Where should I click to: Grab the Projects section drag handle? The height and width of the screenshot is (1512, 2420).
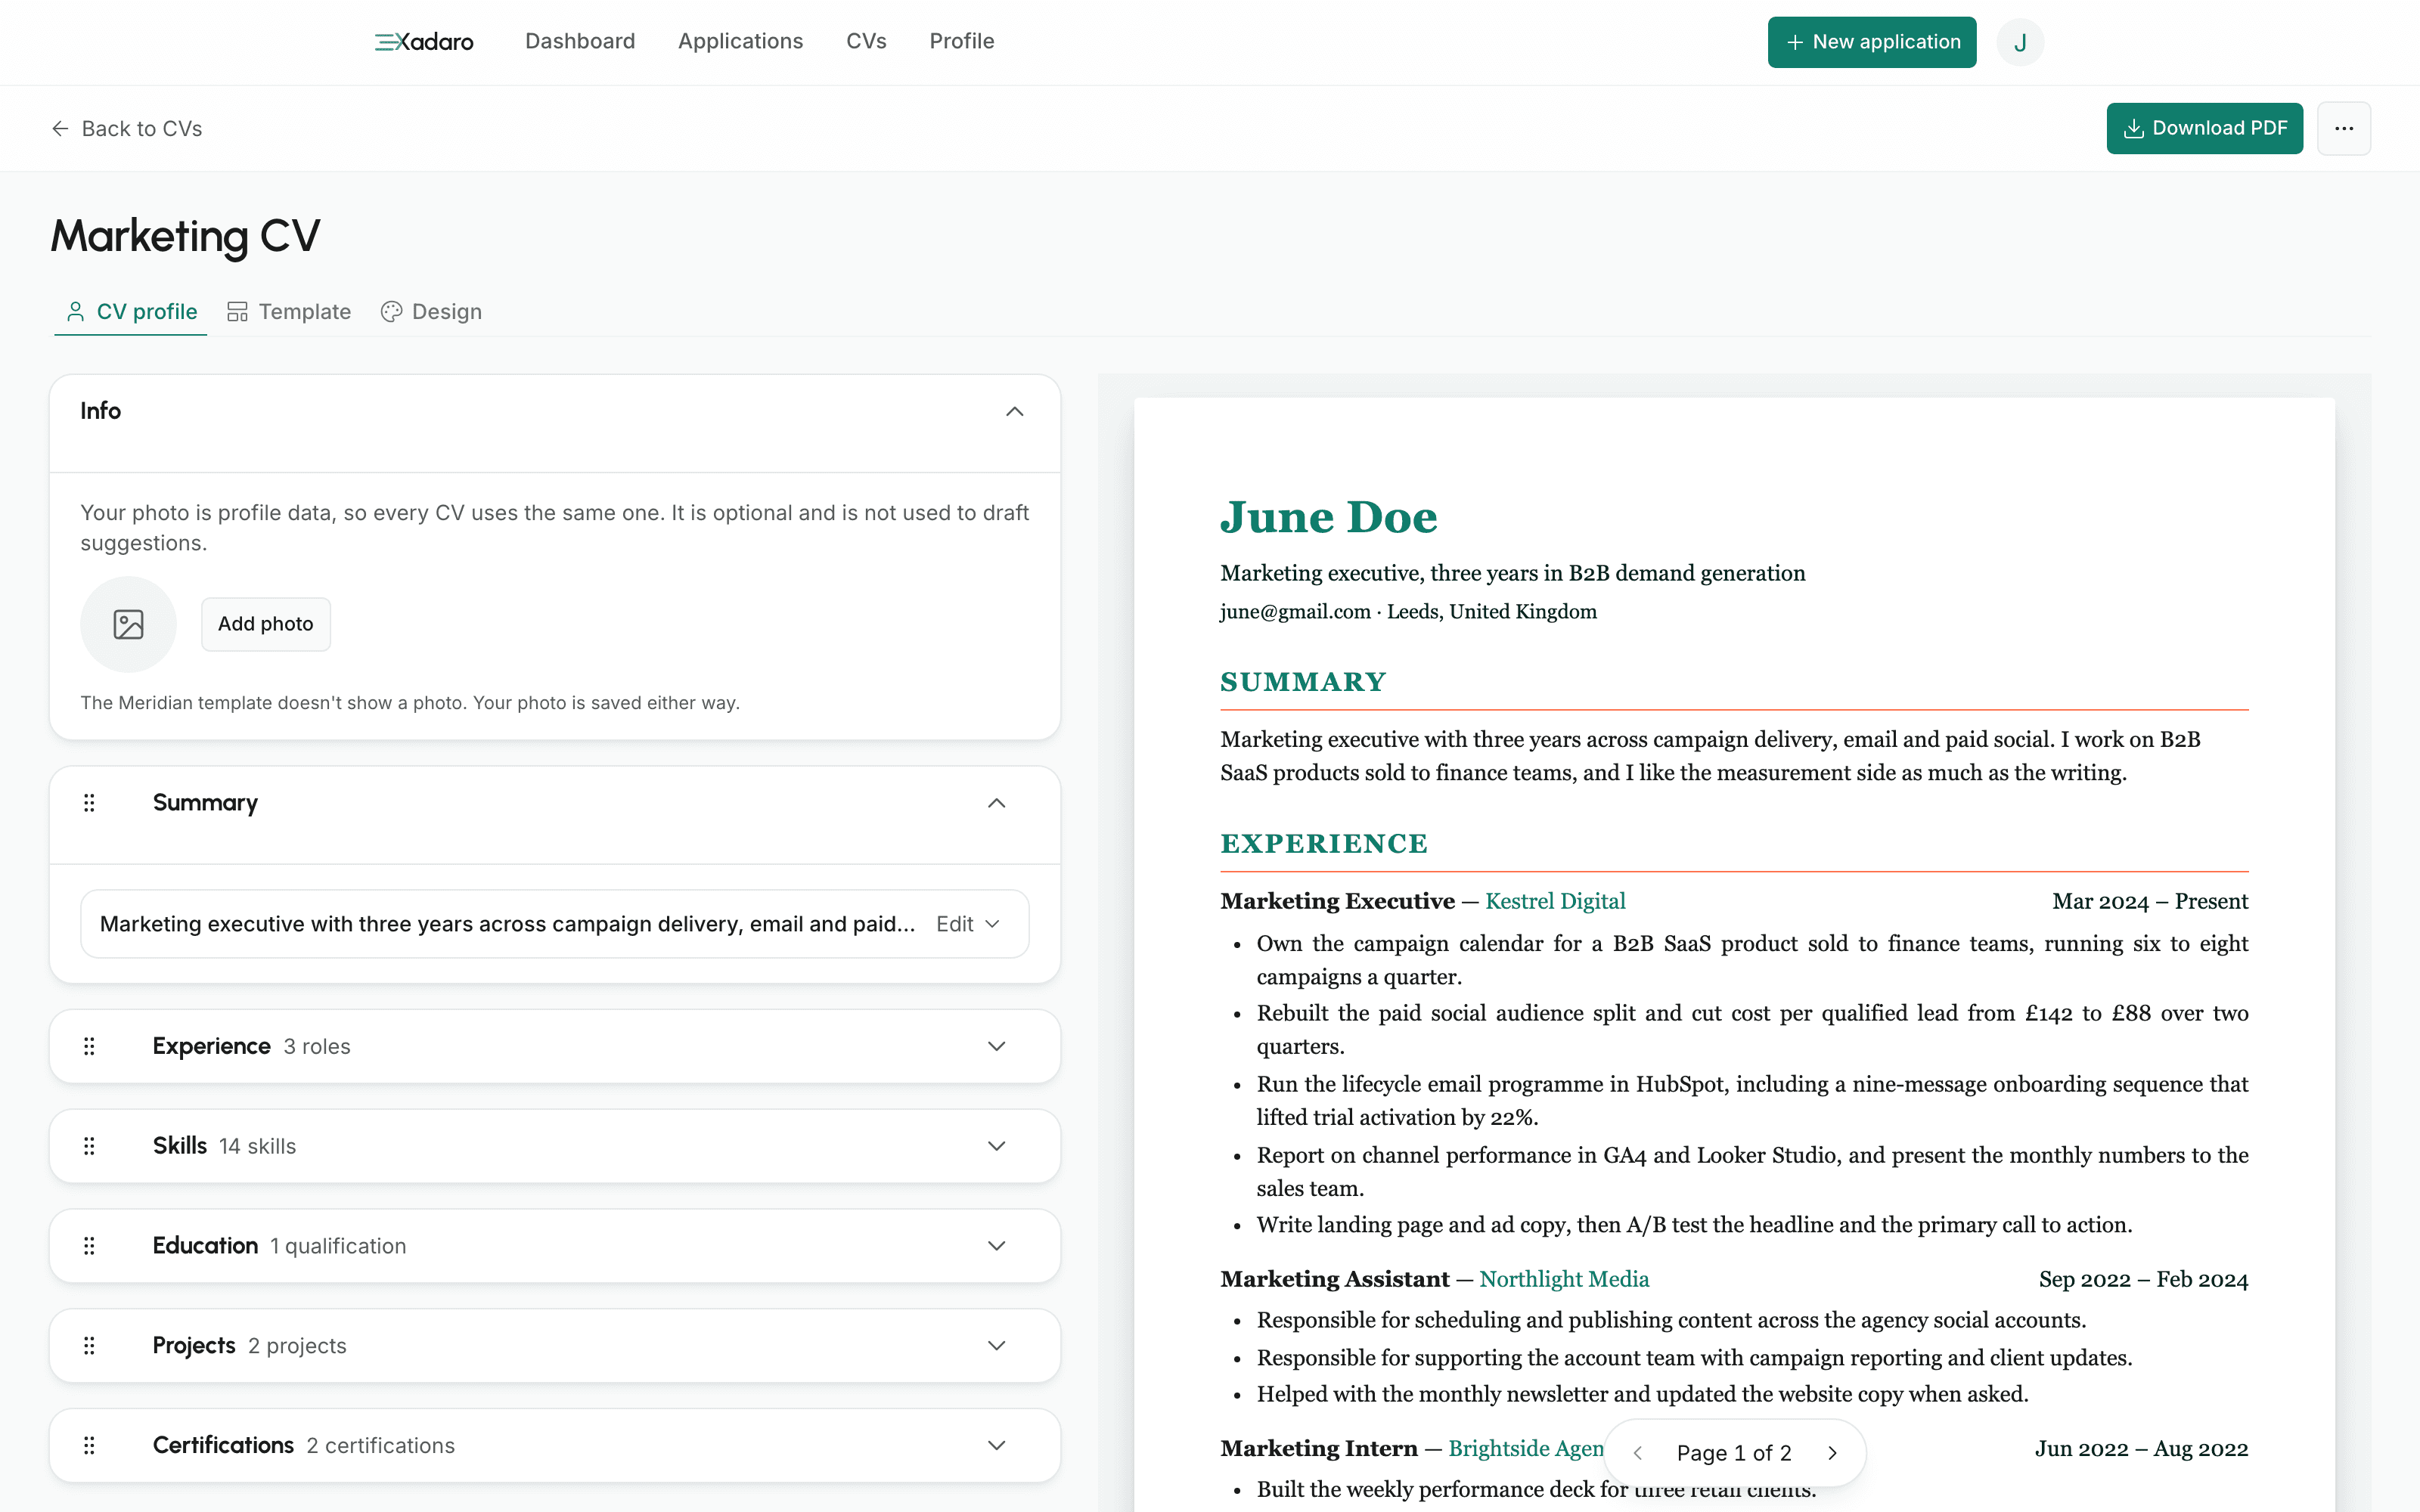click(89, 1346)
